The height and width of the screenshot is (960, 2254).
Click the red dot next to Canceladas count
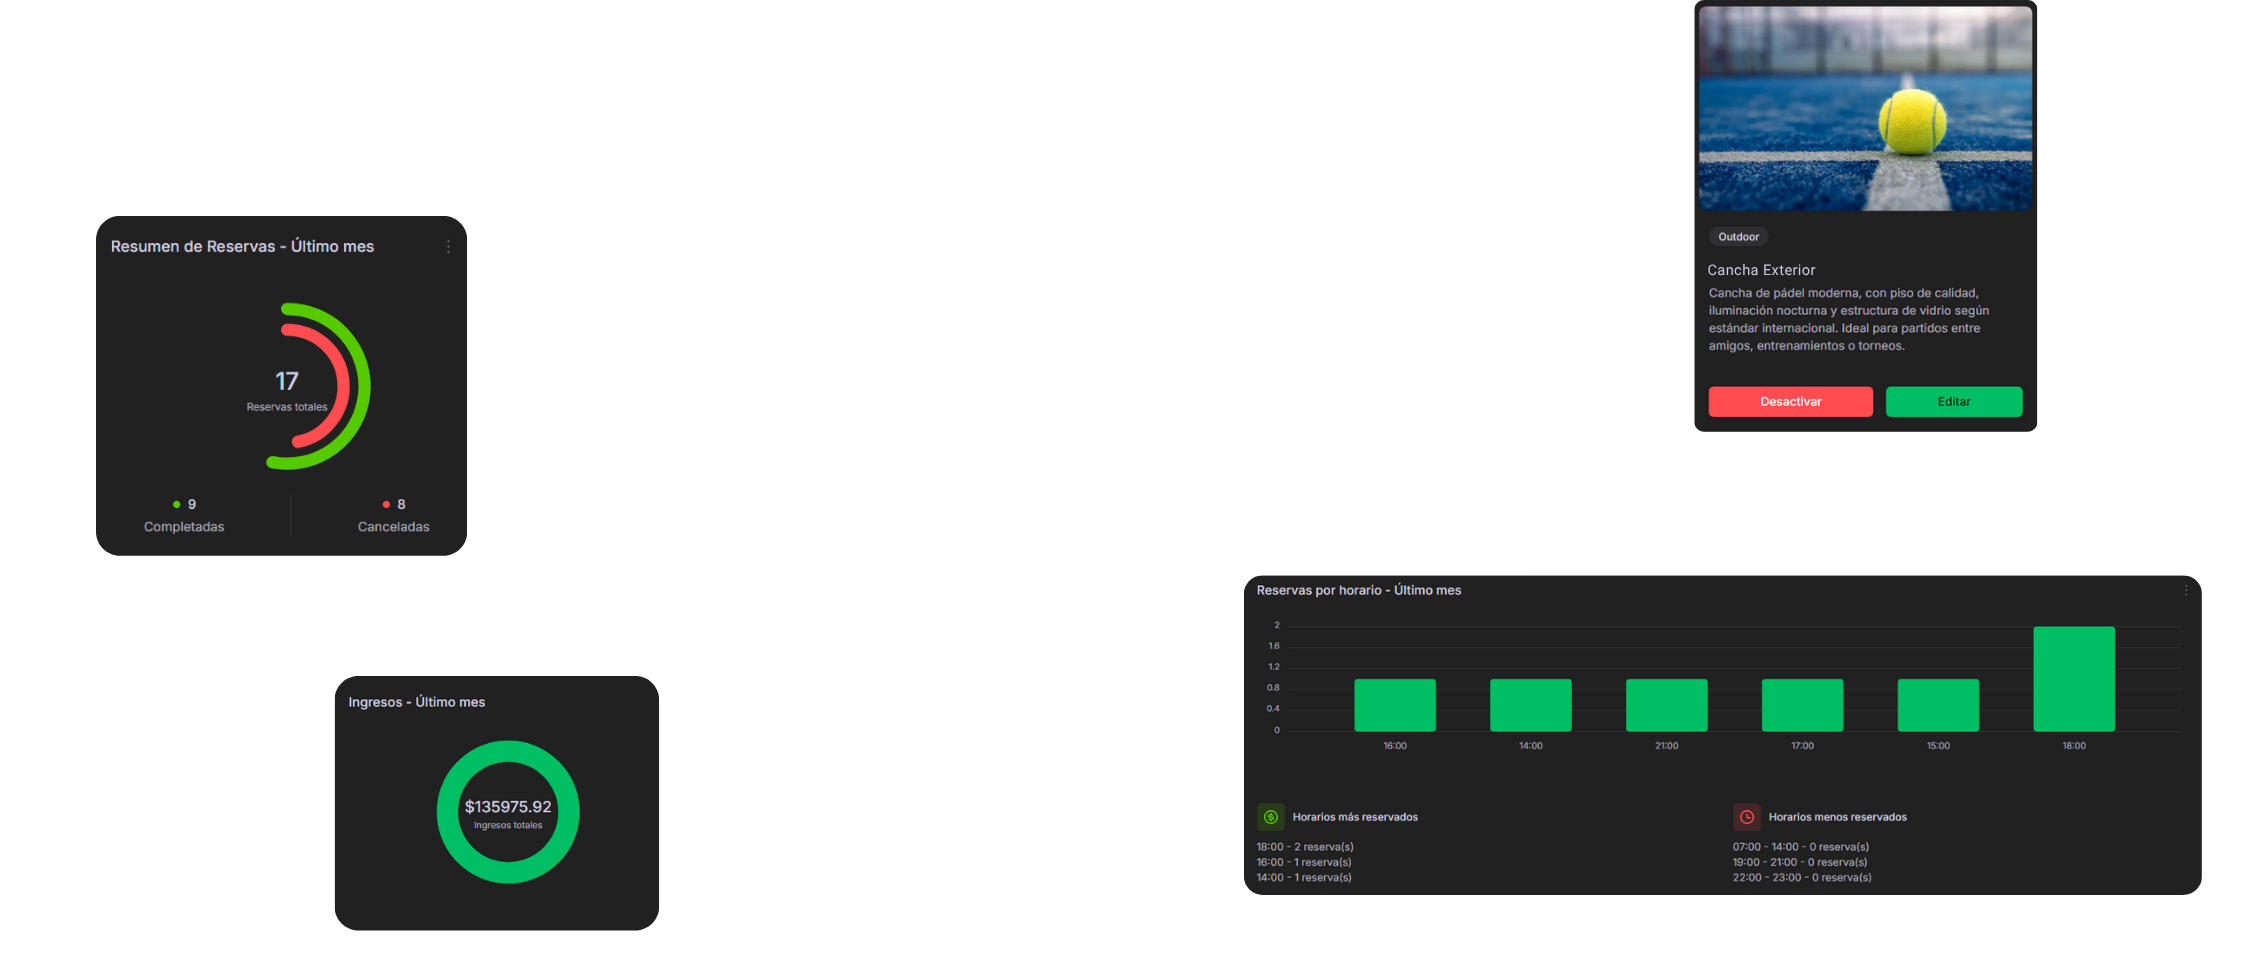(386, 505)
